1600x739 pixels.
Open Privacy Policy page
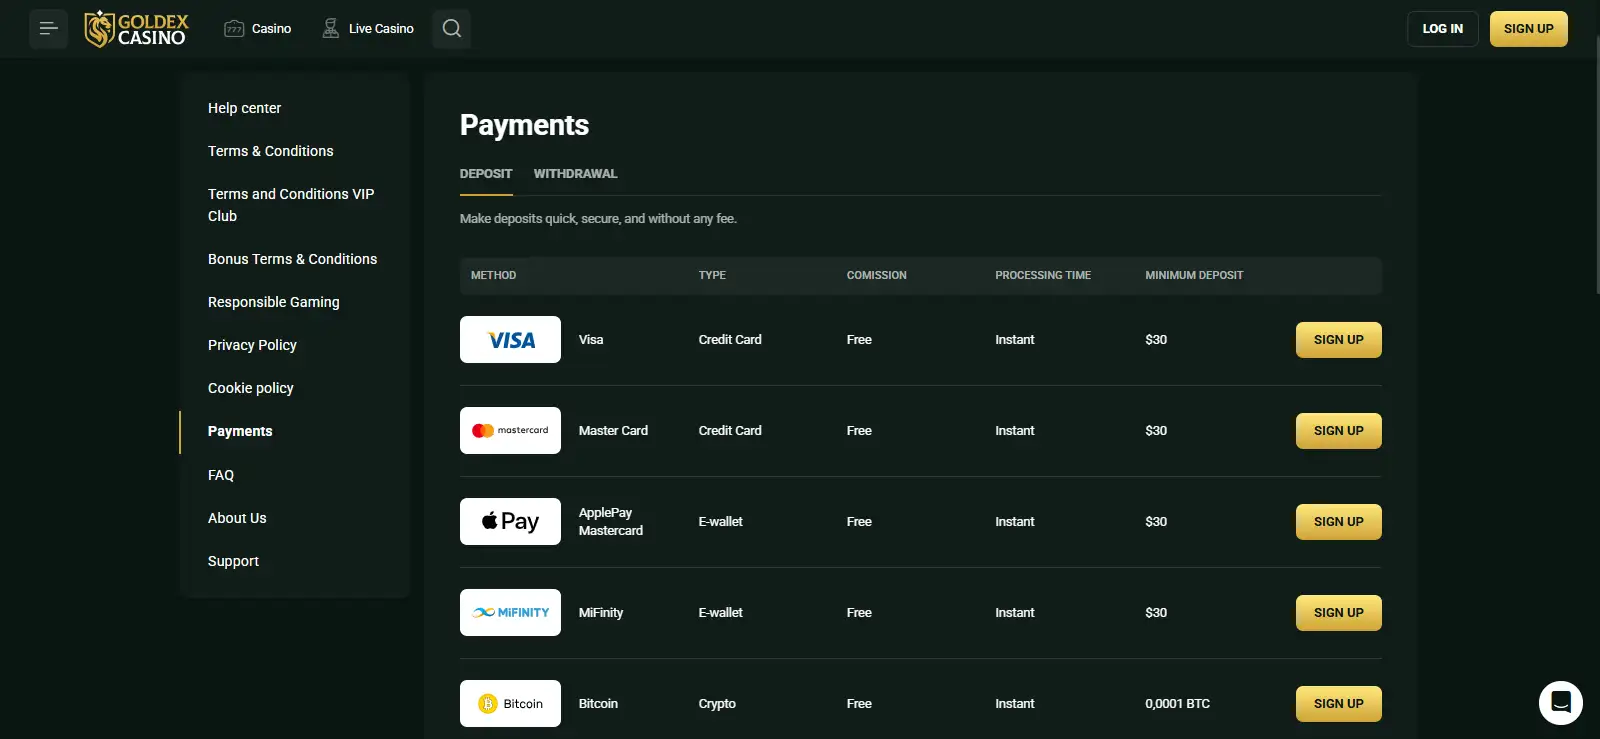252,345
